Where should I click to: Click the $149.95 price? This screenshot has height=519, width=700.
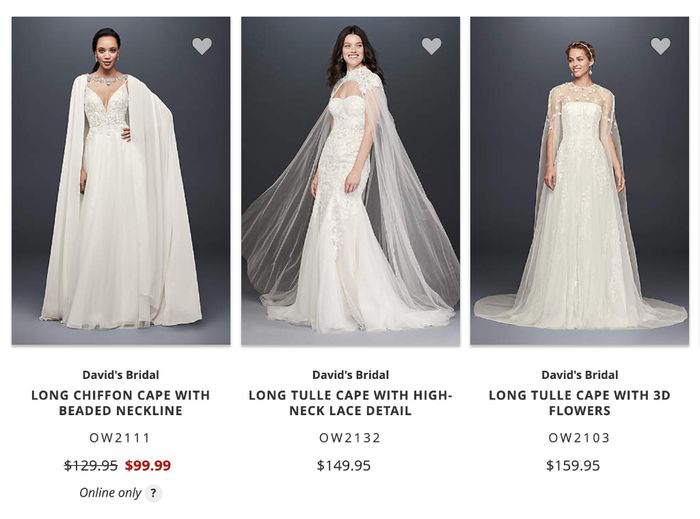pos(344,465)
